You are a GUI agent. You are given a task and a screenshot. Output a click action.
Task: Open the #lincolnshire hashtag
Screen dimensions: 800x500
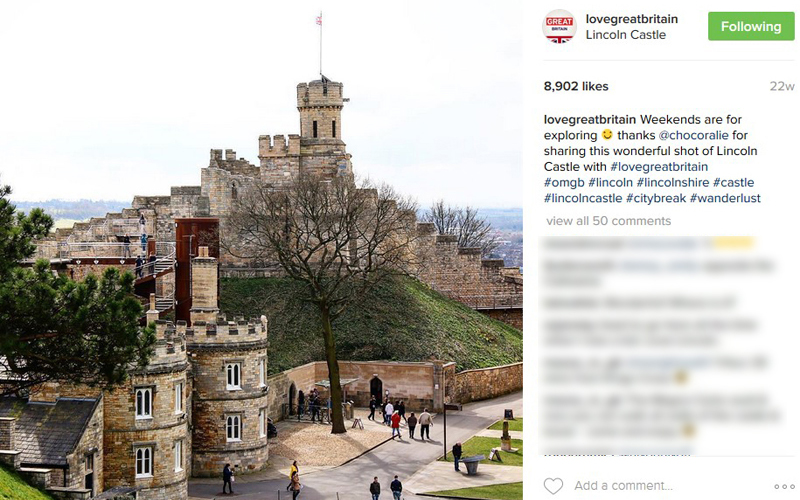[672, 183]
